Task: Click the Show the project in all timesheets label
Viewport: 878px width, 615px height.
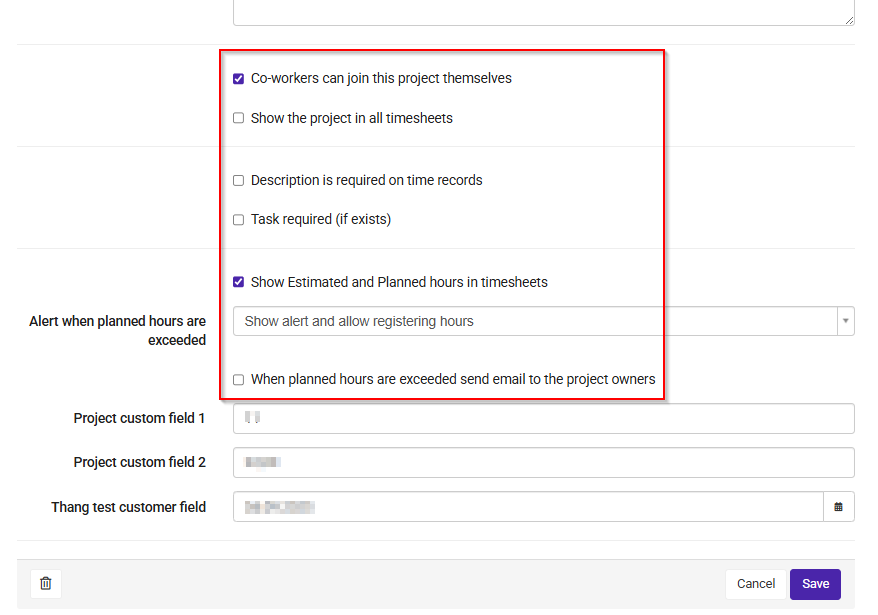Action: point(352,118)
